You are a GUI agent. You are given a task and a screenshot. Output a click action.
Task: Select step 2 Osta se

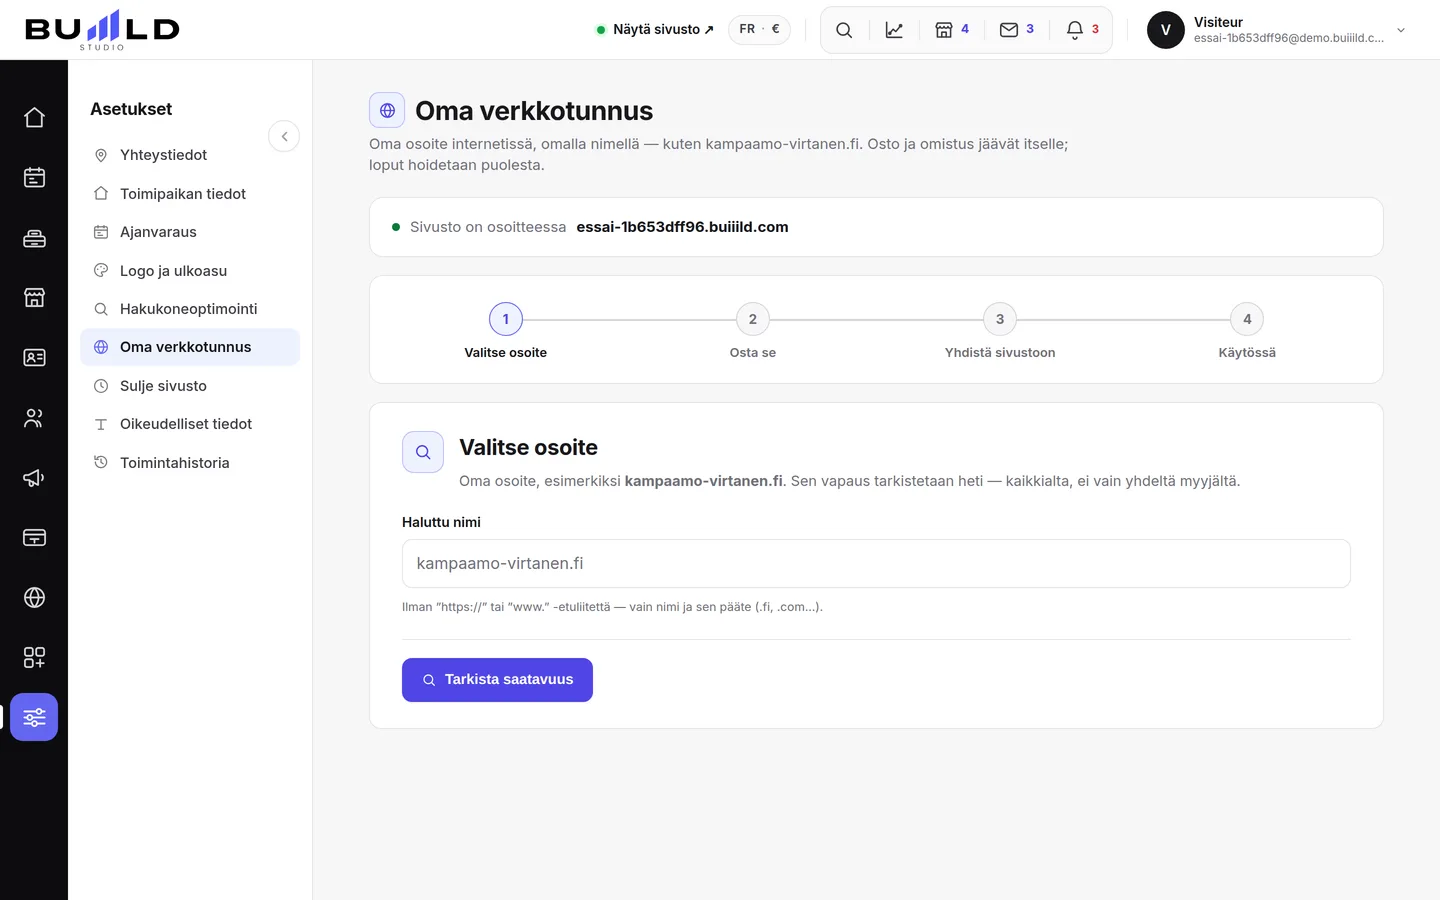pyautogui.click(x=753, y=331)
